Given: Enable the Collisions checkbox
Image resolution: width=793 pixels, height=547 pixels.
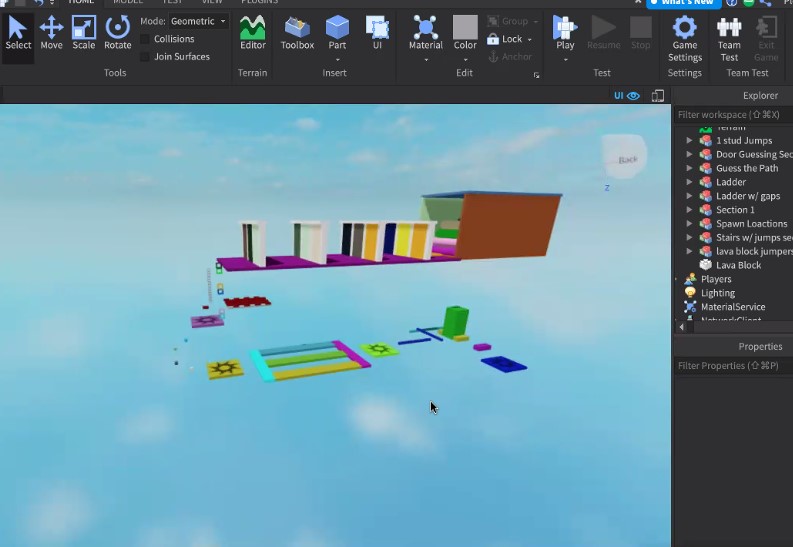Looking at the screenshot, I should tap(146, 39).
